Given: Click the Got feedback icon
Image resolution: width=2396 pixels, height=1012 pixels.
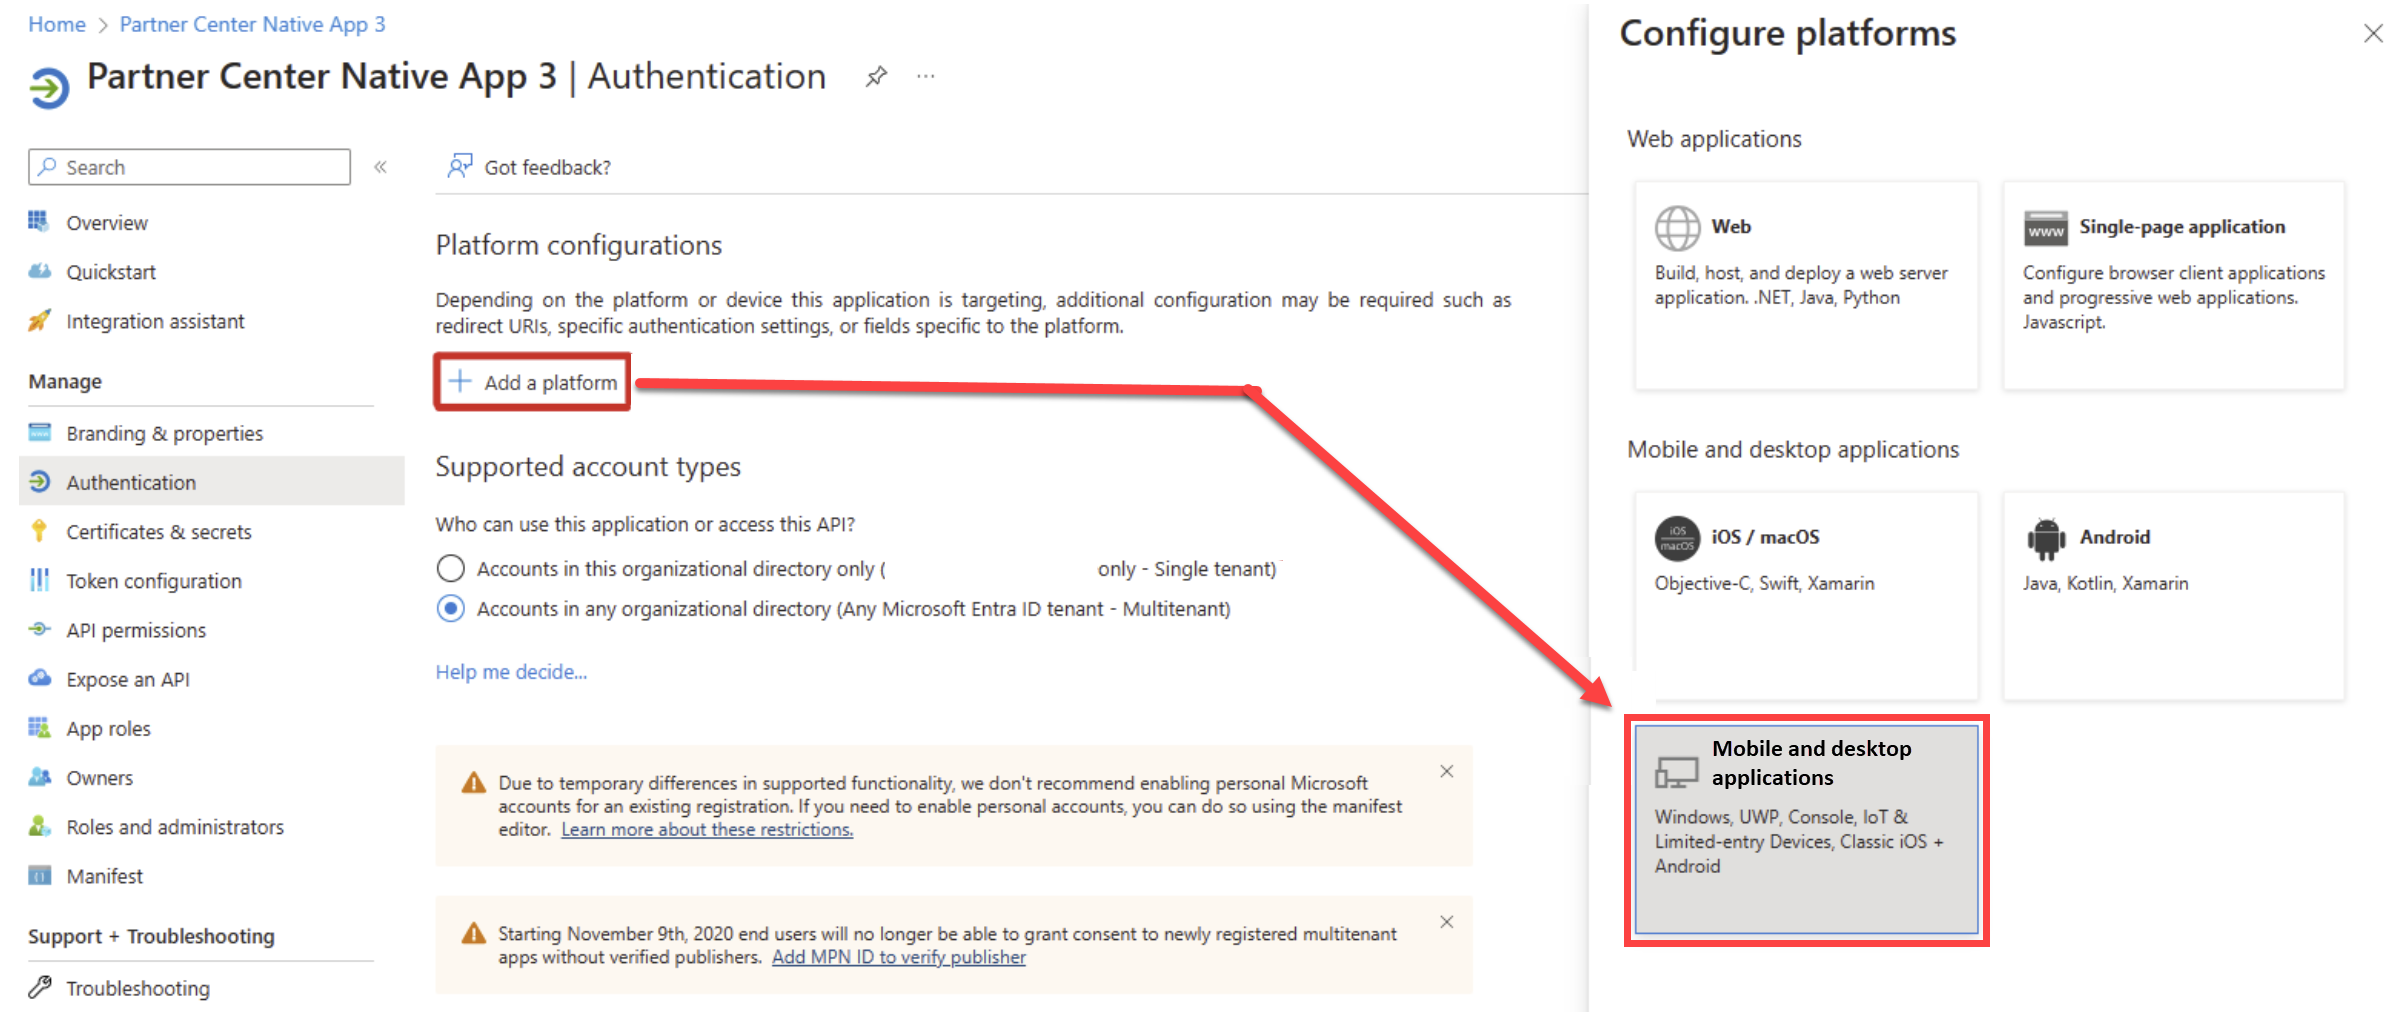Looking at the screenshot, I should 459,166.
